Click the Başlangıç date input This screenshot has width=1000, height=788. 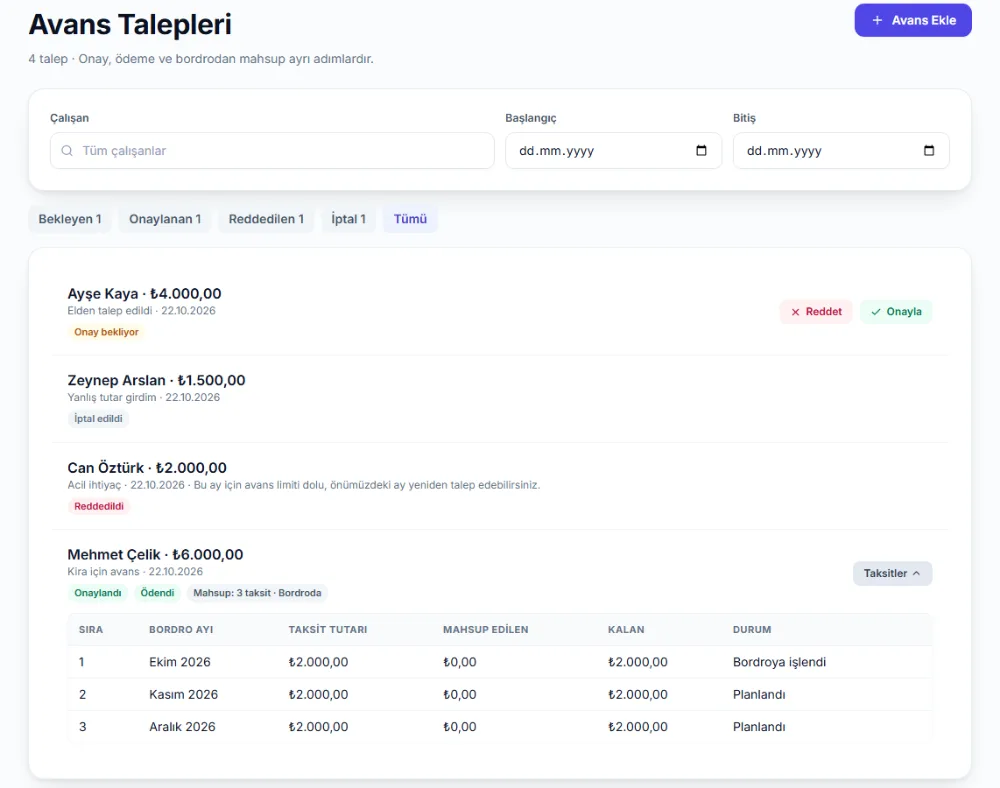coord(614,150)
